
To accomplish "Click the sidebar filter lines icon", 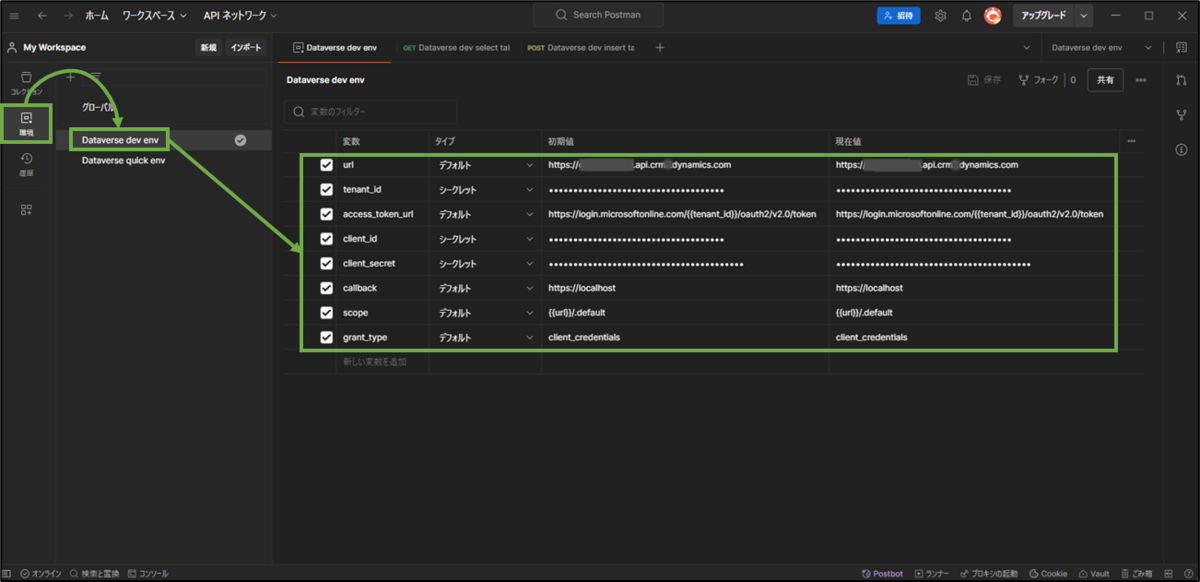I will point(96,78).
